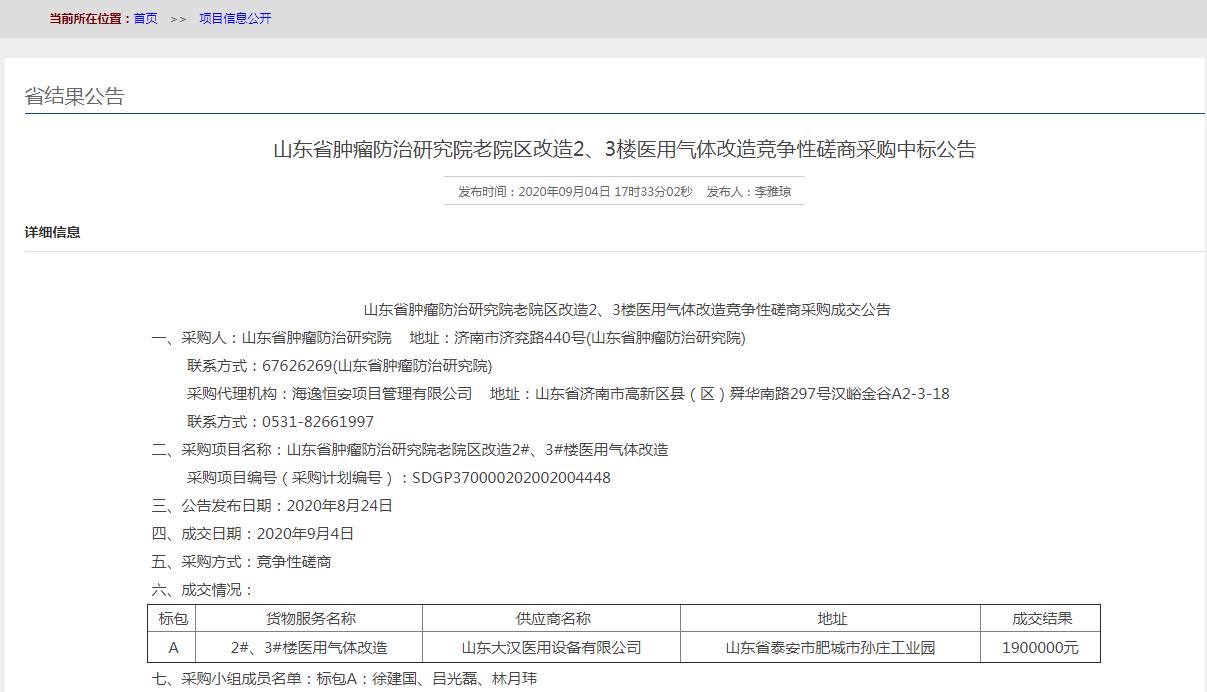The height and width of the screenshot is (692, 1207).
Task: Open the 项目信息公开 breadcrumb link
Action: tap(235, 18)
